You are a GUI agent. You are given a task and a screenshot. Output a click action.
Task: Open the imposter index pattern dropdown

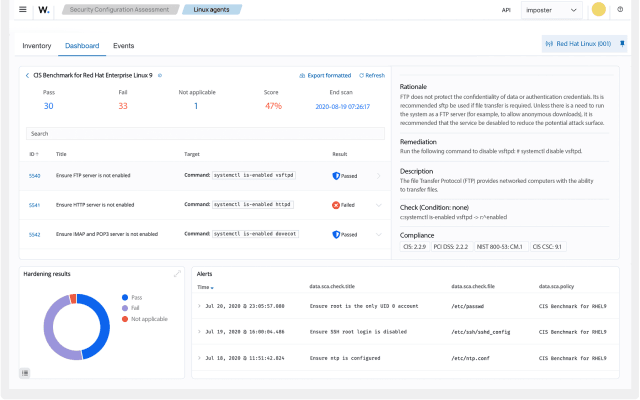[x=551, y=10]
